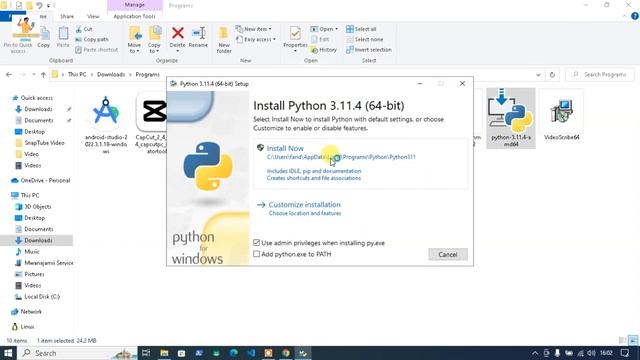Create a New folder from ribbon
640x360 pixels.
[x=224, y=40]
